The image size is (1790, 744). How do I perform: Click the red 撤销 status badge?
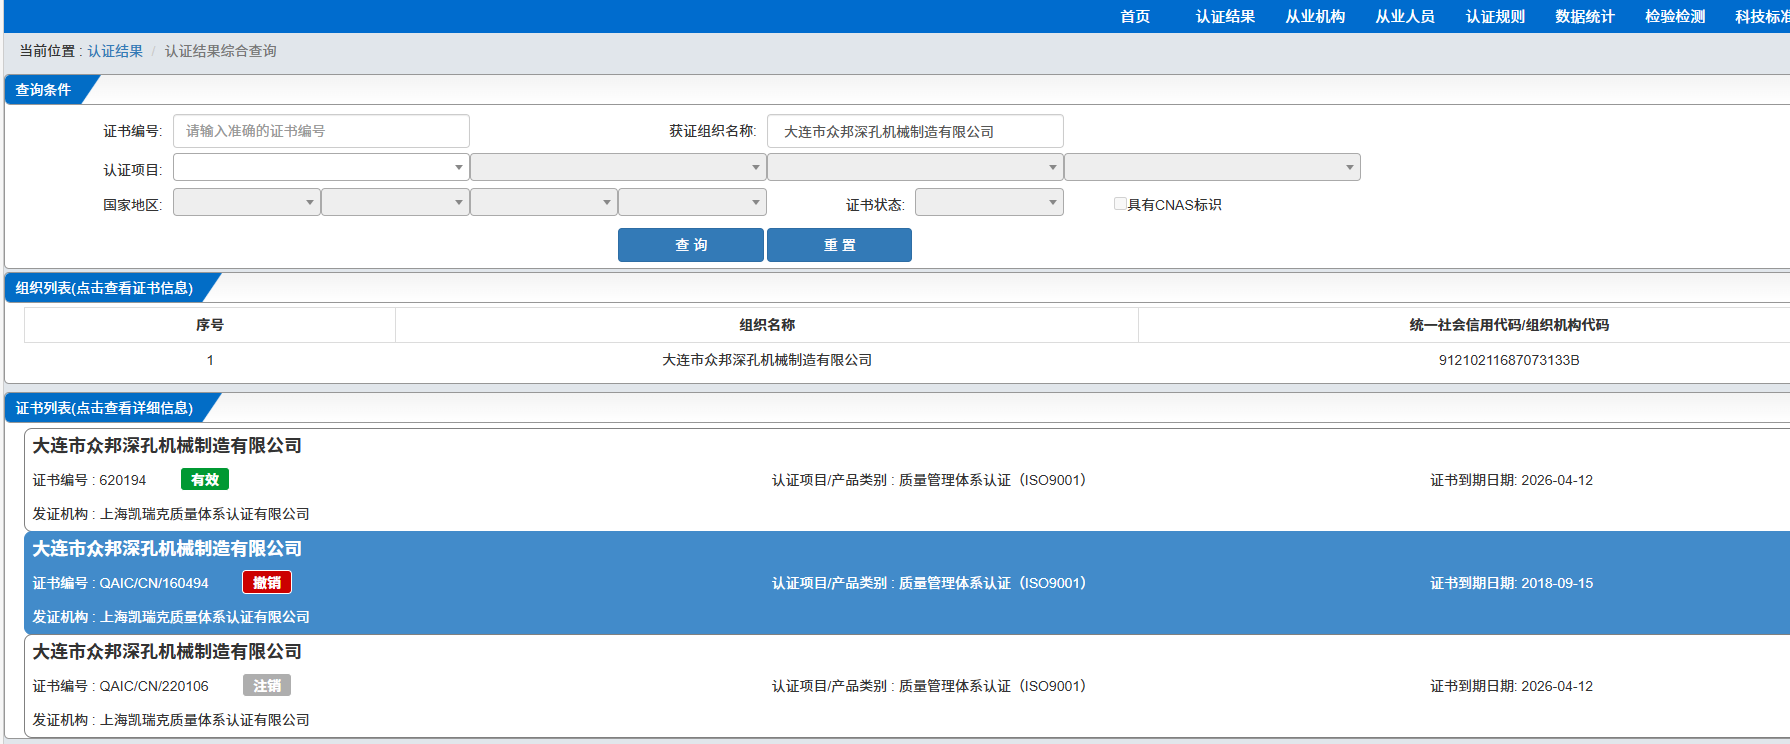point(267,583)
